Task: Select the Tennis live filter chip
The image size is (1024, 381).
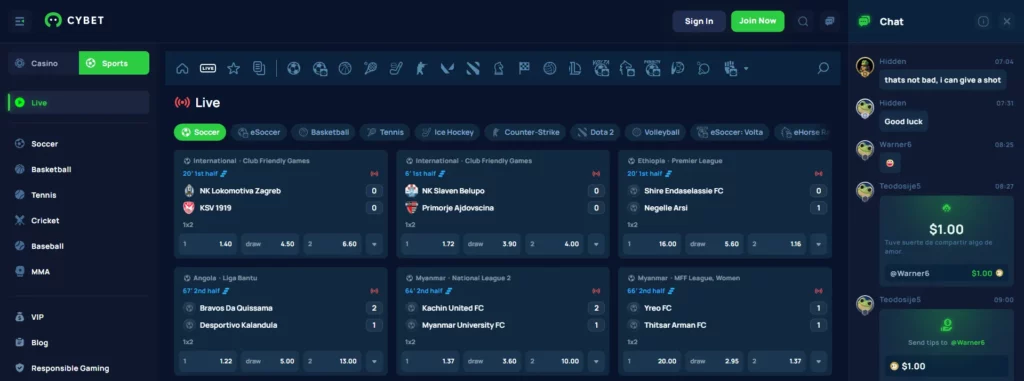Action: point(385,132)
